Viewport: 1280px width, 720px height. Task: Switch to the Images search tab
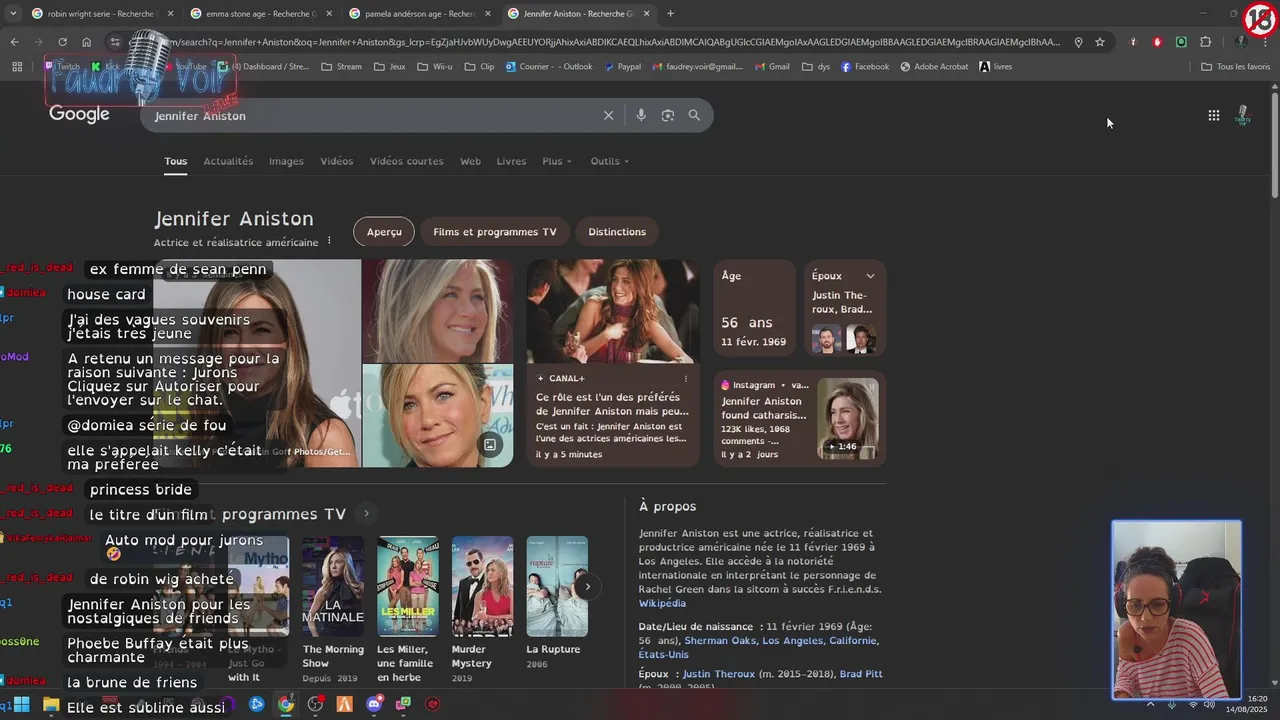pos(286,161)
